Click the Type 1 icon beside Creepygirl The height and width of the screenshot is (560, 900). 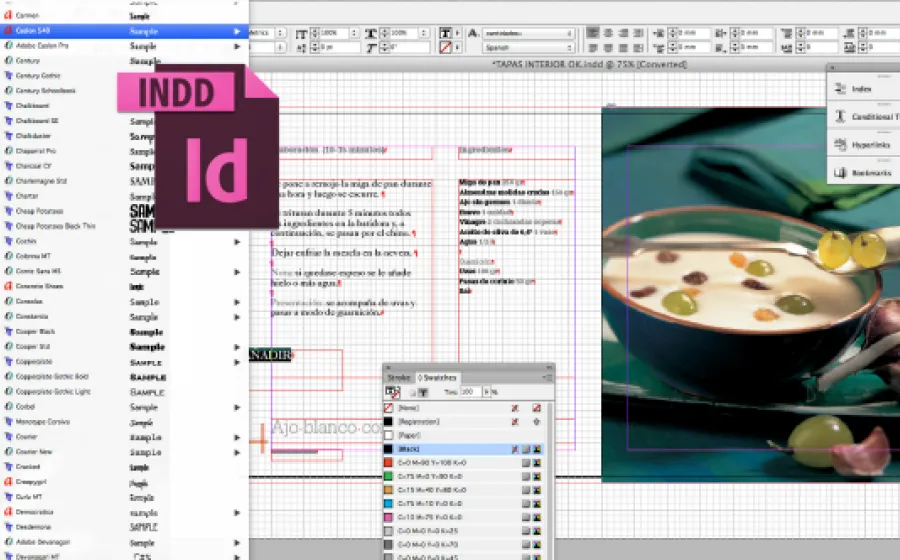[x=8, y=482]
